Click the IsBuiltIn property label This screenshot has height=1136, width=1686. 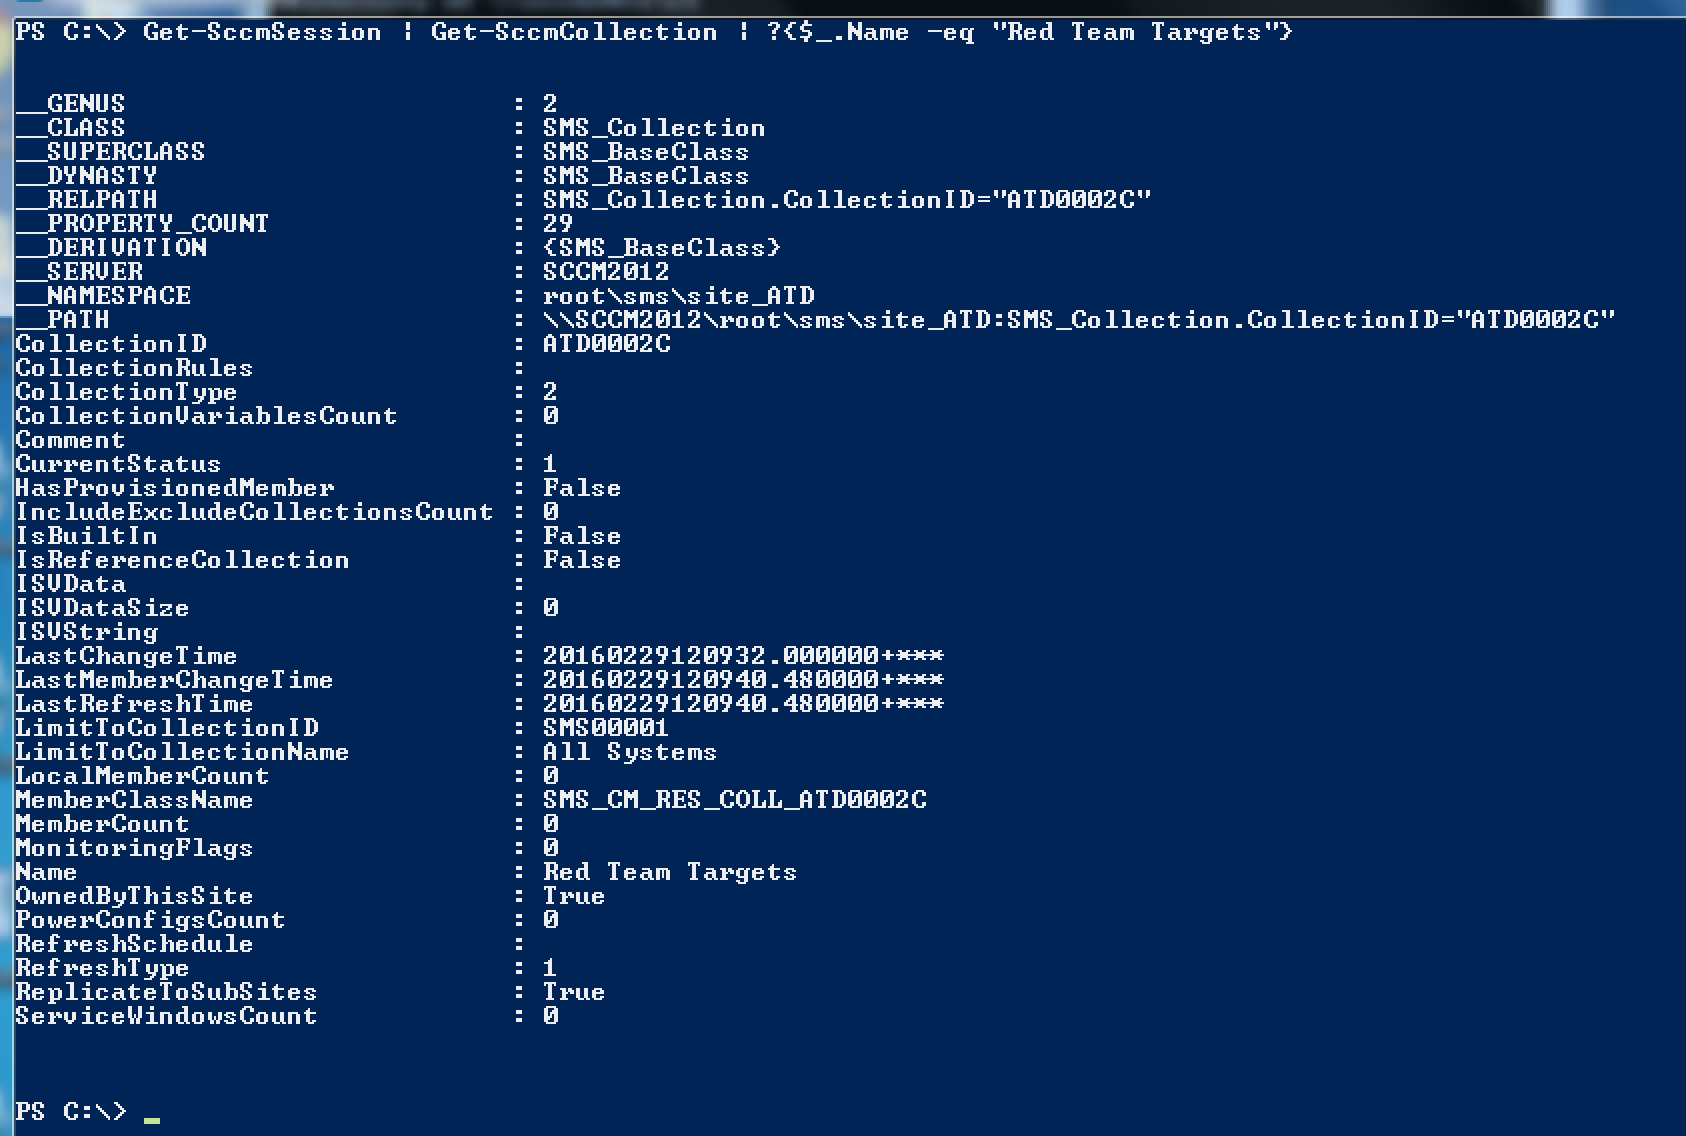click(x=87, y=536)
